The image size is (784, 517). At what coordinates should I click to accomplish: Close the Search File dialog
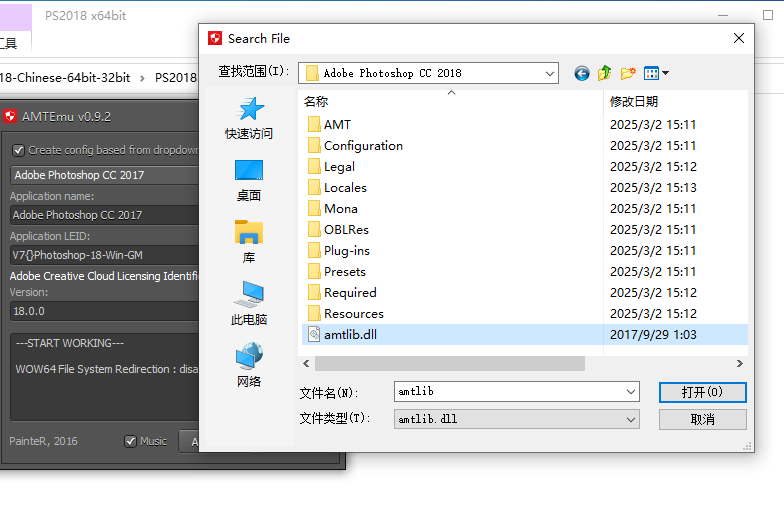[x=739, y=38]
